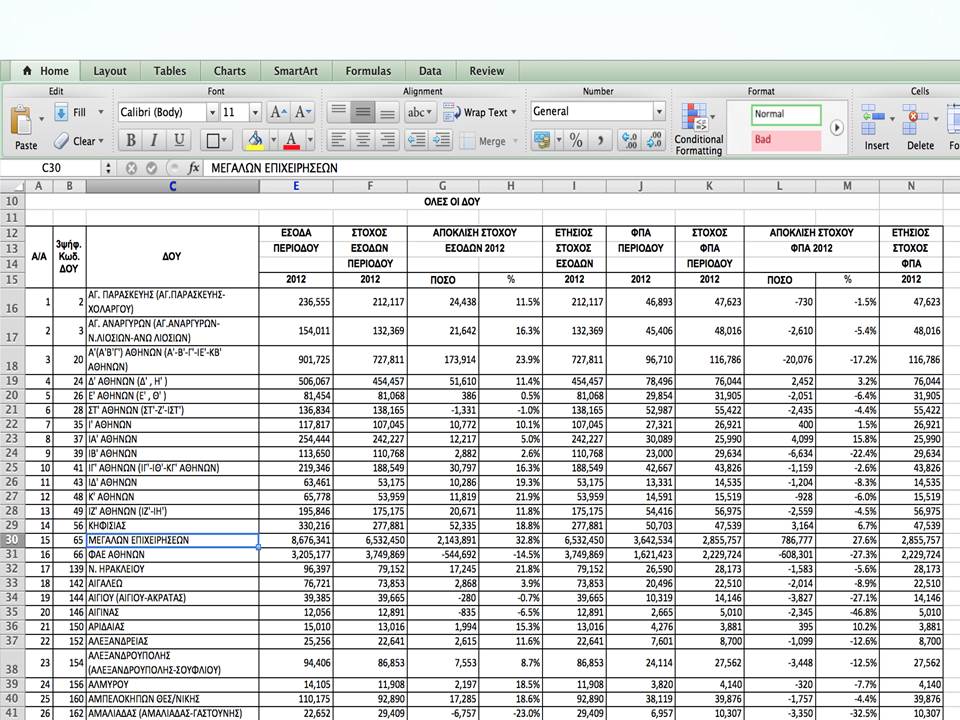Open the Data tab
960x720 pixels.
[x=430, y=71]
